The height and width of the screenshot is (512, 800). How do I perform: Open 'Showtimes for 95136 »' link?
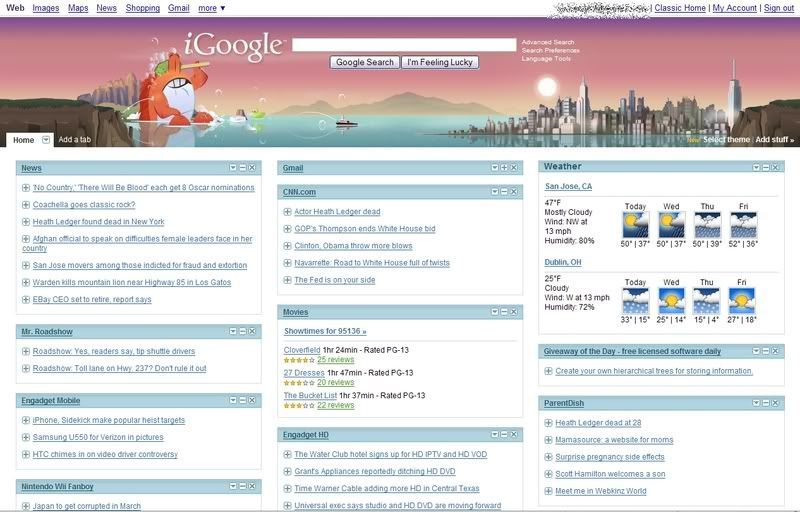325,331
